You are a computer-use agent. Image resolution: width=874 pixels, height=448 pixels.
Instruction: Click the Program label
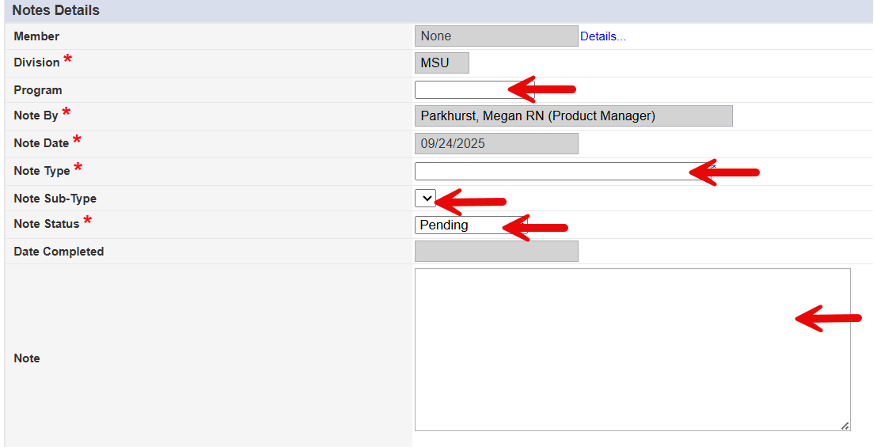point(38,90)
